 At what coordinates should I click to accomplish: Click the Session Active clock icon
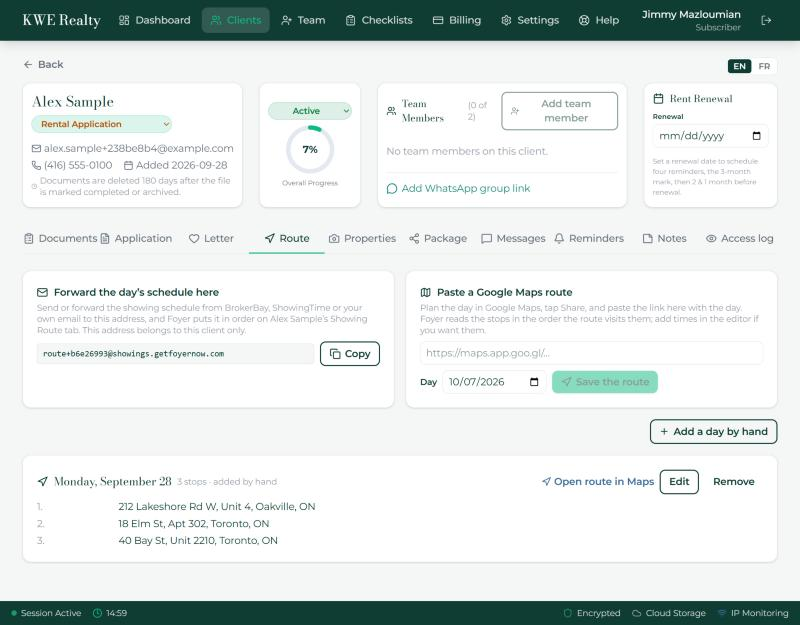[97, 613]
